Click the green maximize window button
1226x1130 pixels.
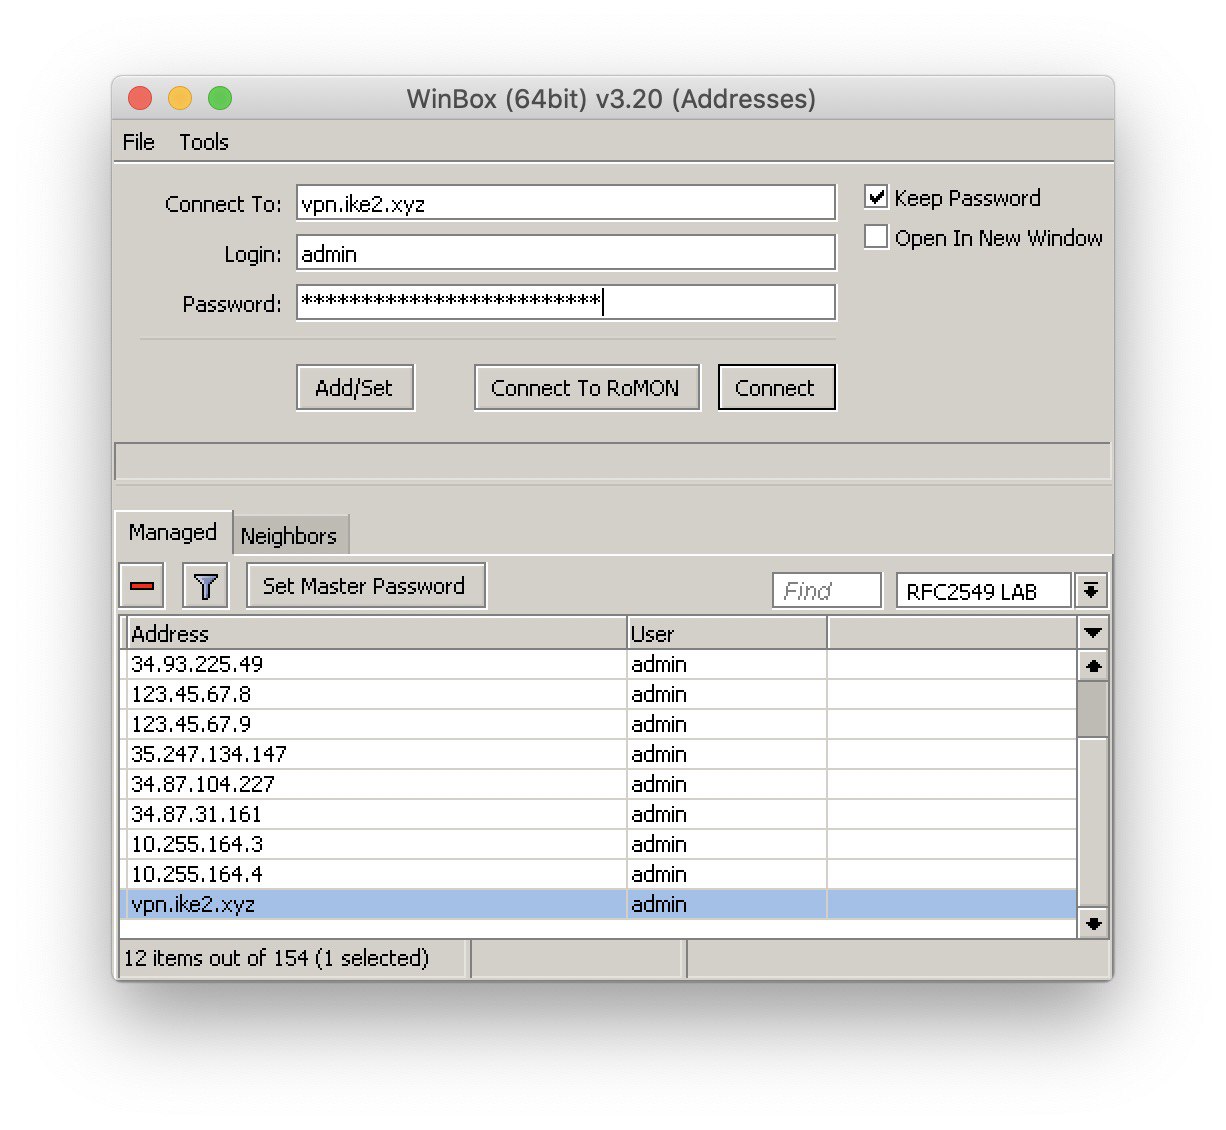tap(220, 98)
